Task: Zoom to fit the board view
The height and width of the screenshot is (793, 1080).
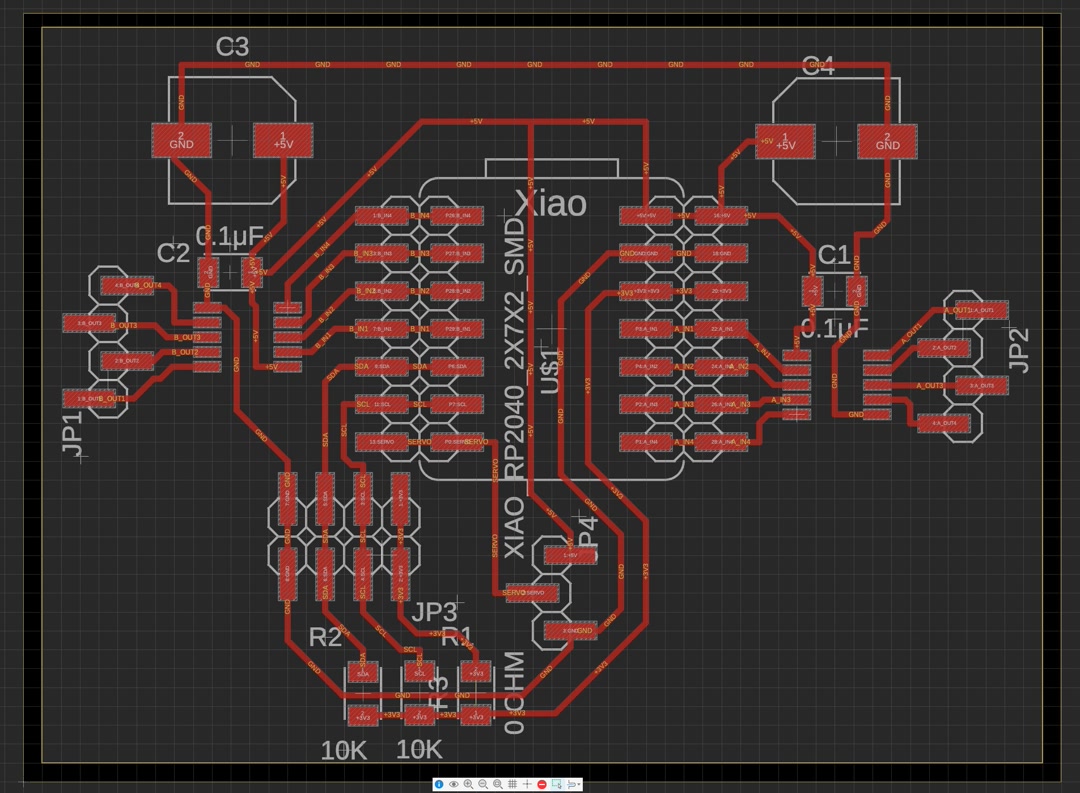Action: point(497,784)
